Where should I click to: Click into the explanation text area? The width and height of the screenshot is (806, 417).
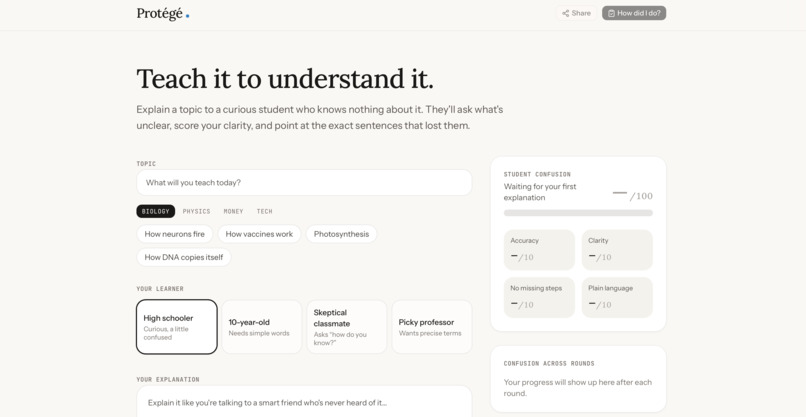click(304, 402)
